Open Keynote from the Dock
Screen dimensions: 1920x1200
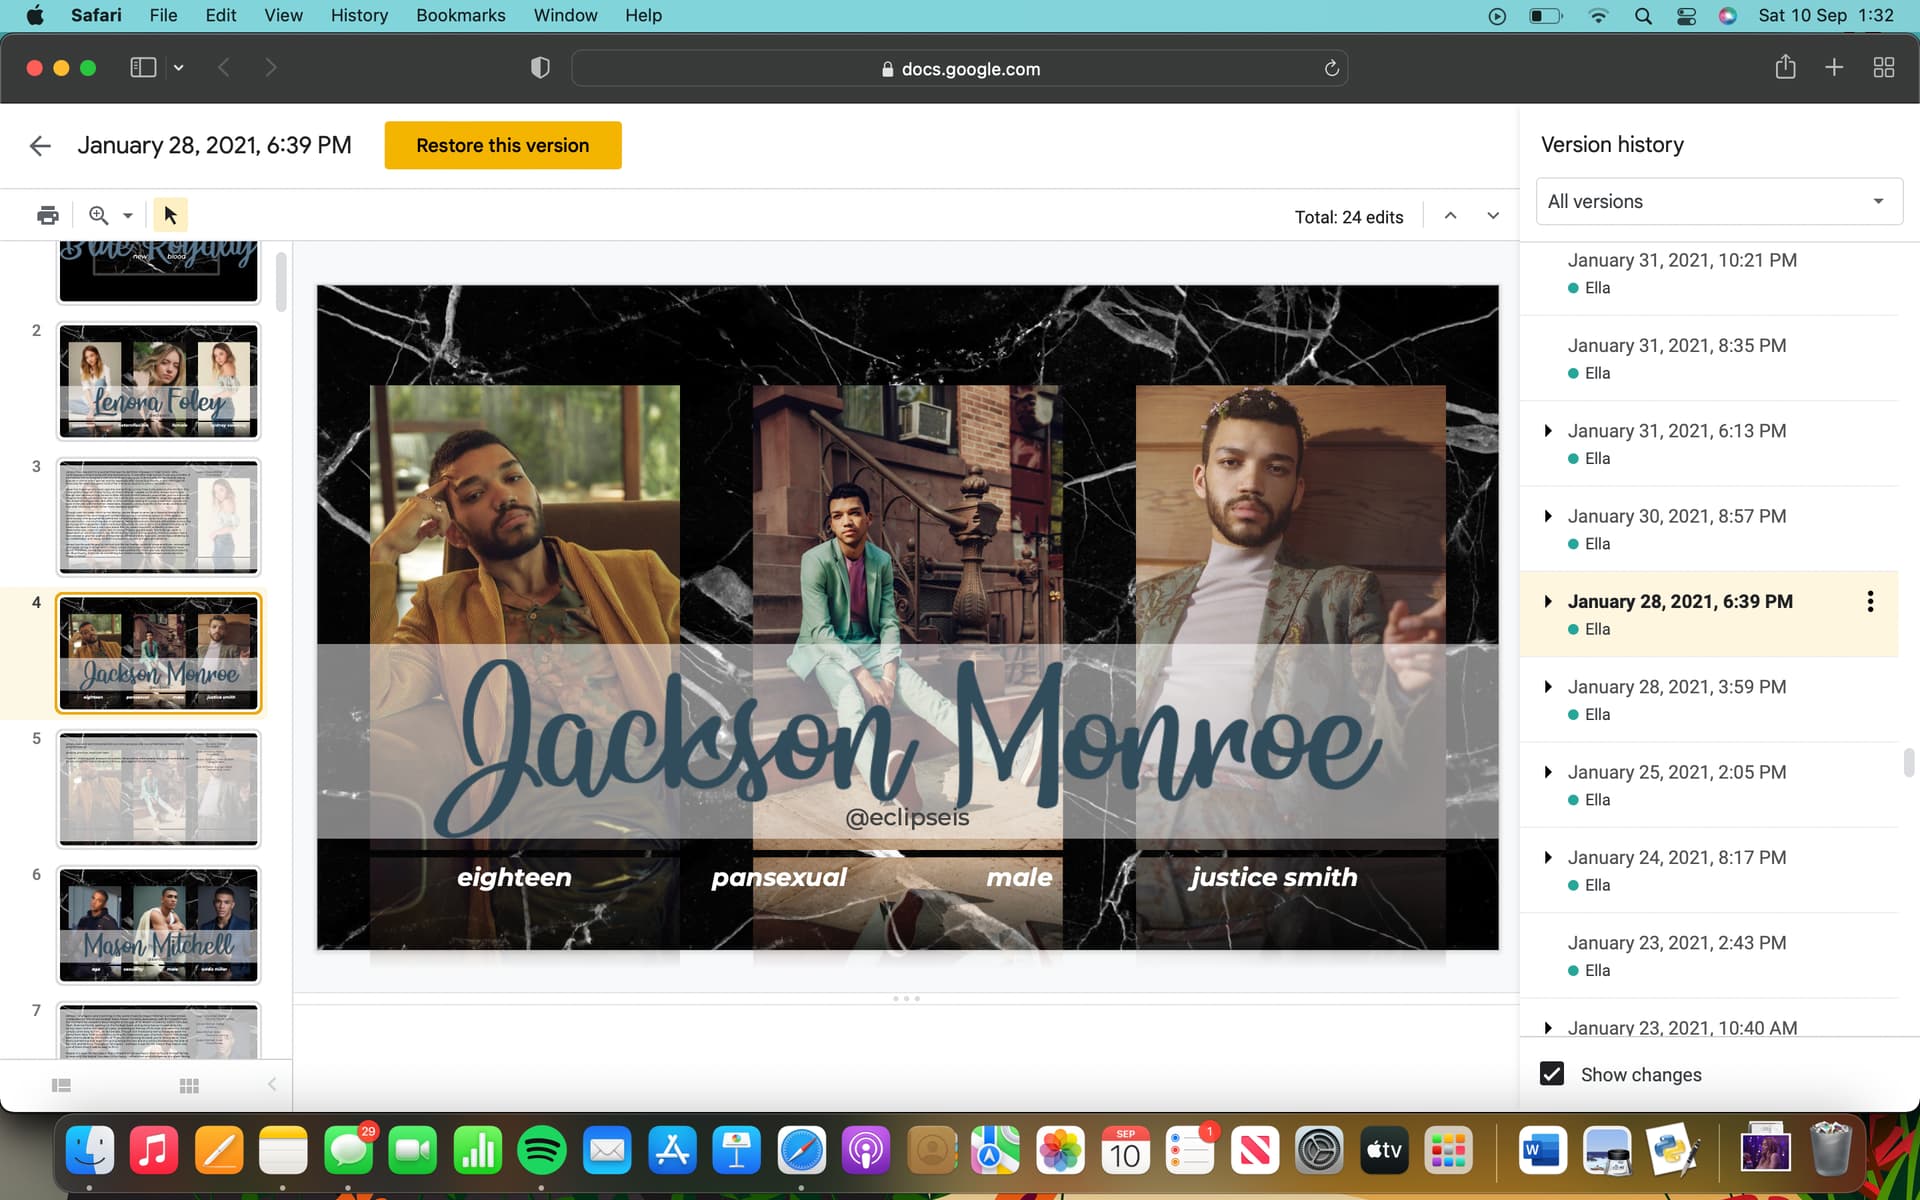click(x=736, y=1151)
